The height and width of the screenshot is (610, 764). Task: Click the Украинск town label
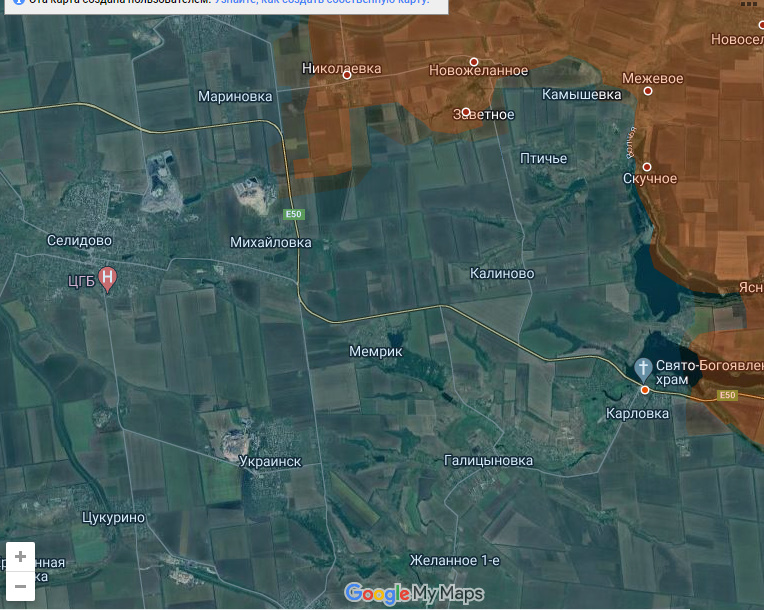[x=270, y=462]
